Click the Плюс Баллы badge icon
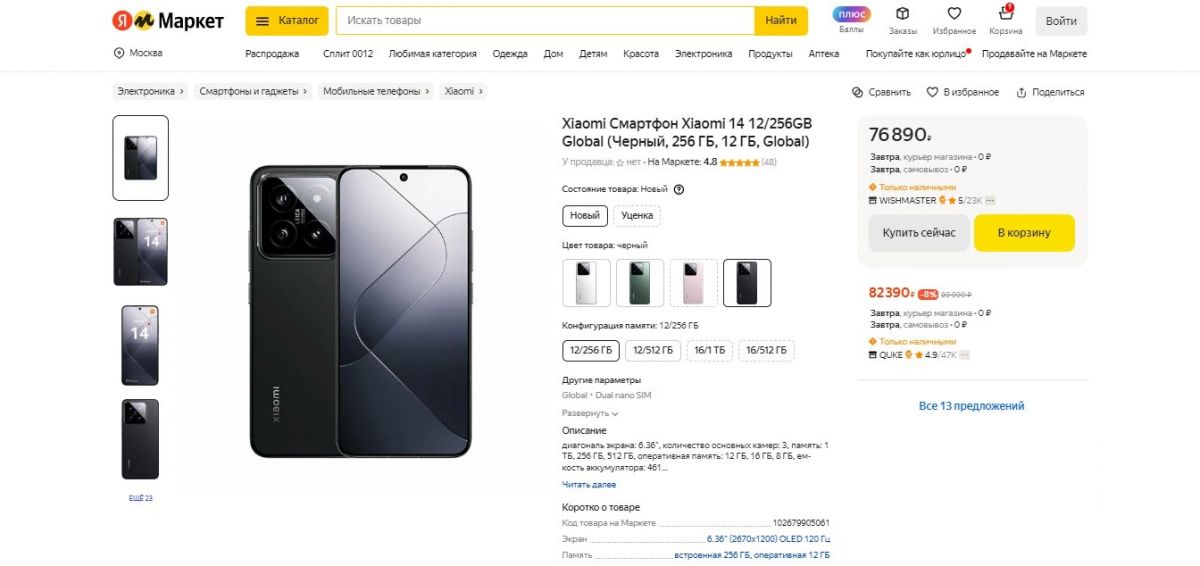 pyautogui.click(x=851, y=14)
